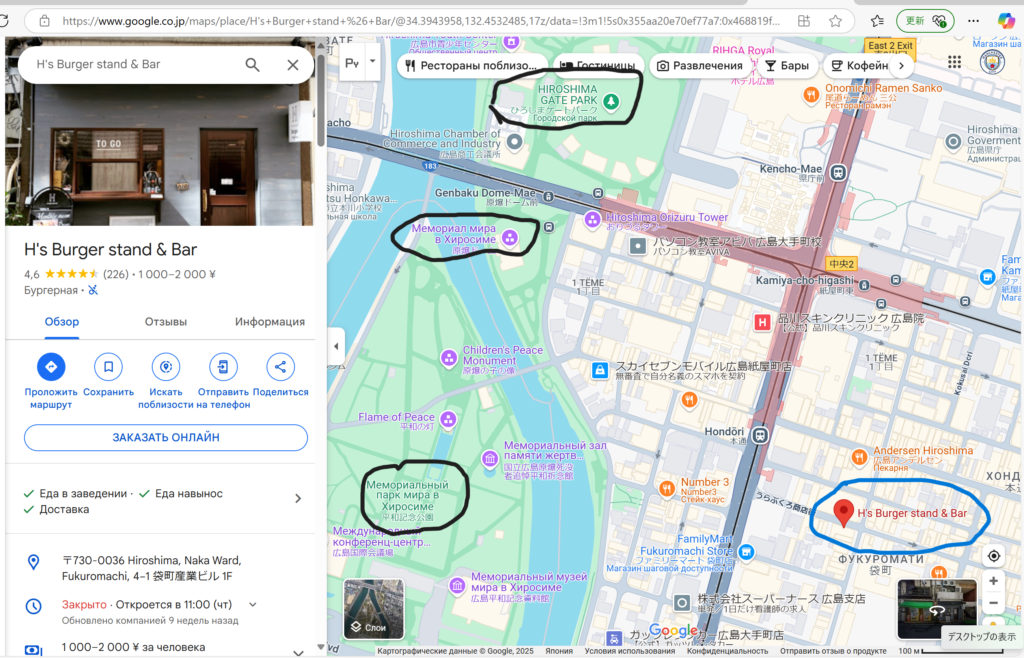Click the Кофейни filter chip
Screen dimensions: 1024x658
click(x=859, y=66)
